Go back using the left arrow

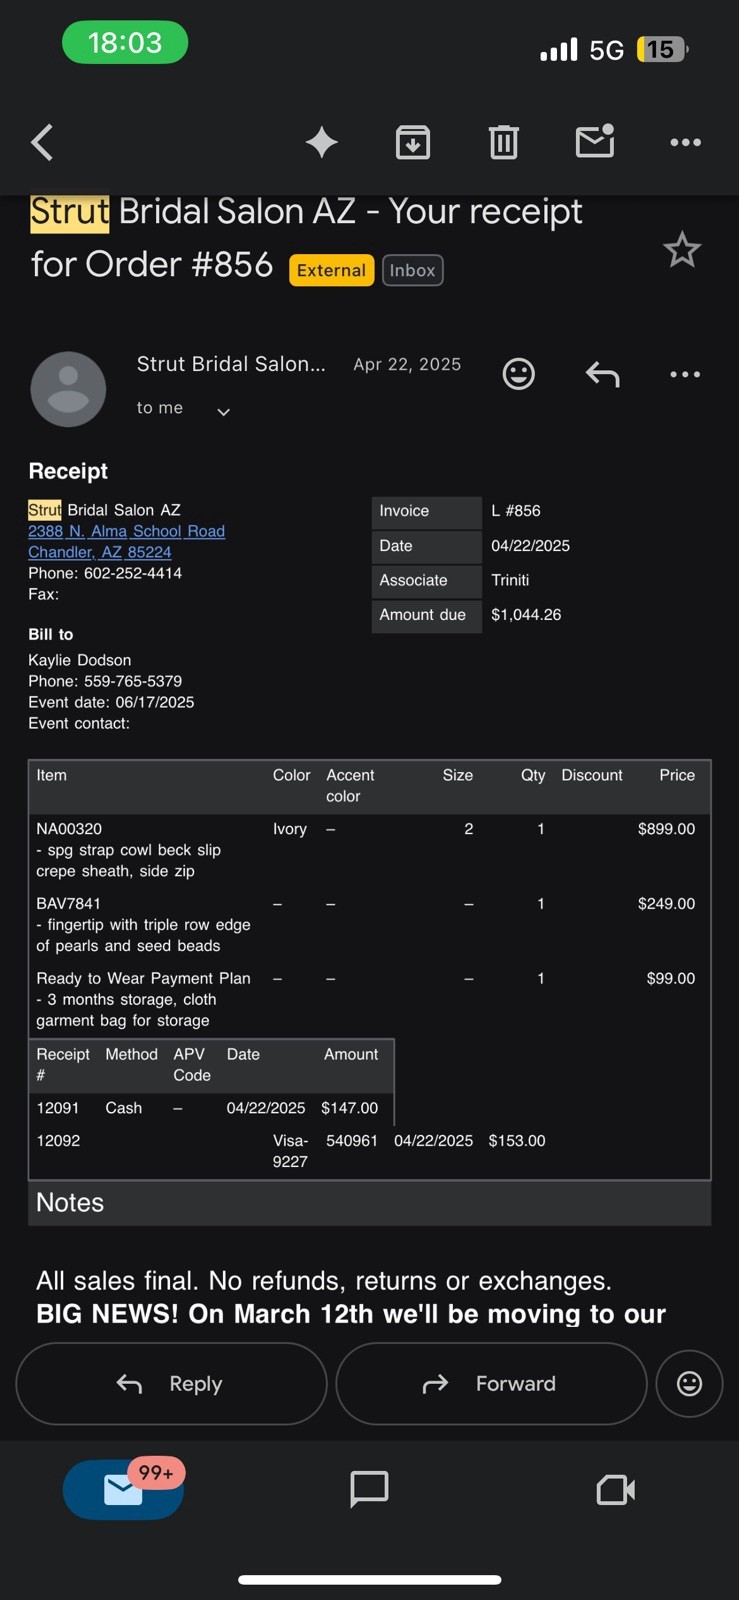coord(42,142)
